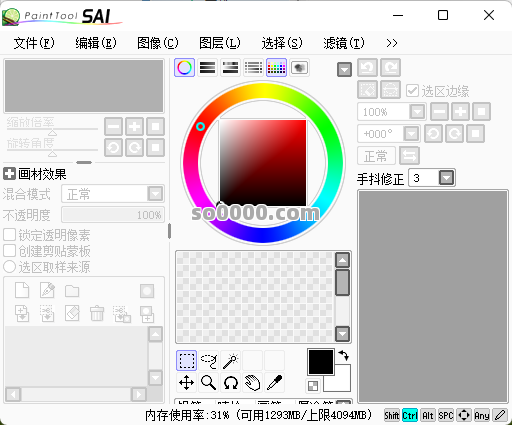Click zoom in button beside 100%
The height and width of the screenshot is (425, 512).
tap(460, 112)
